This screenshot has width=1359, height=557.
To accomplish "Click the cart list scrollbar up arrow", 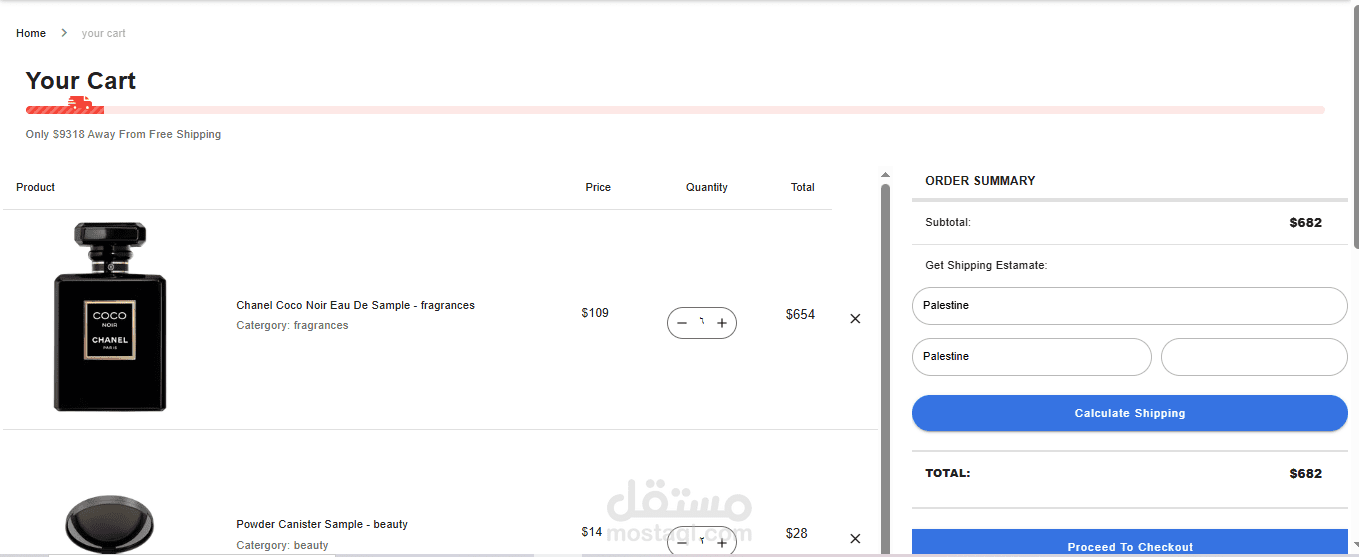I will [x=885, y=175].
